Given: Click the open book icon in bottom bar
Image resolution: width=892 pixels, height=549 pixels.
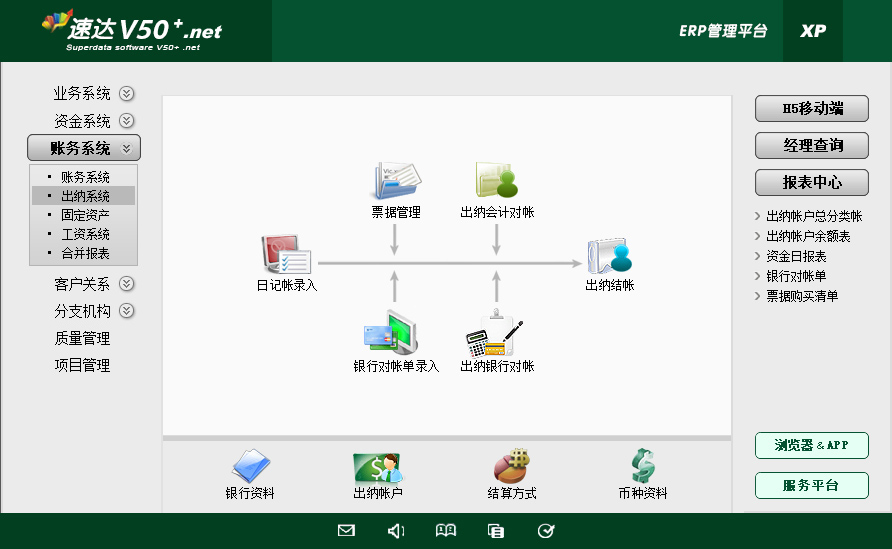Looking at the screenshot, I should coord(445,531).
